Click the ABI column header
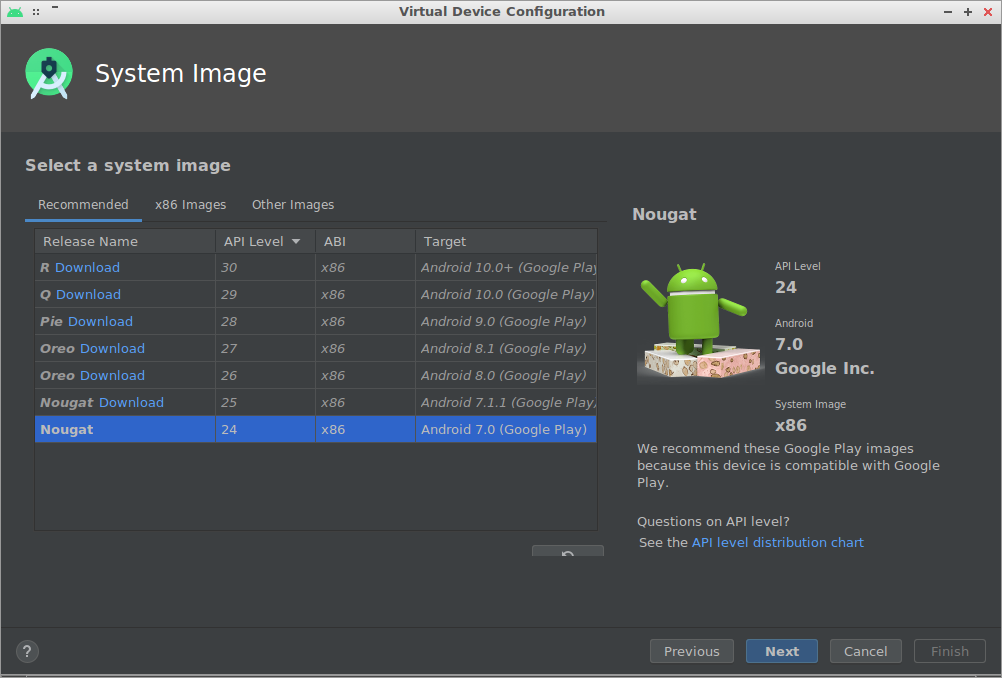This screenshot has width=1002, height=678. [x=366, y=242]
